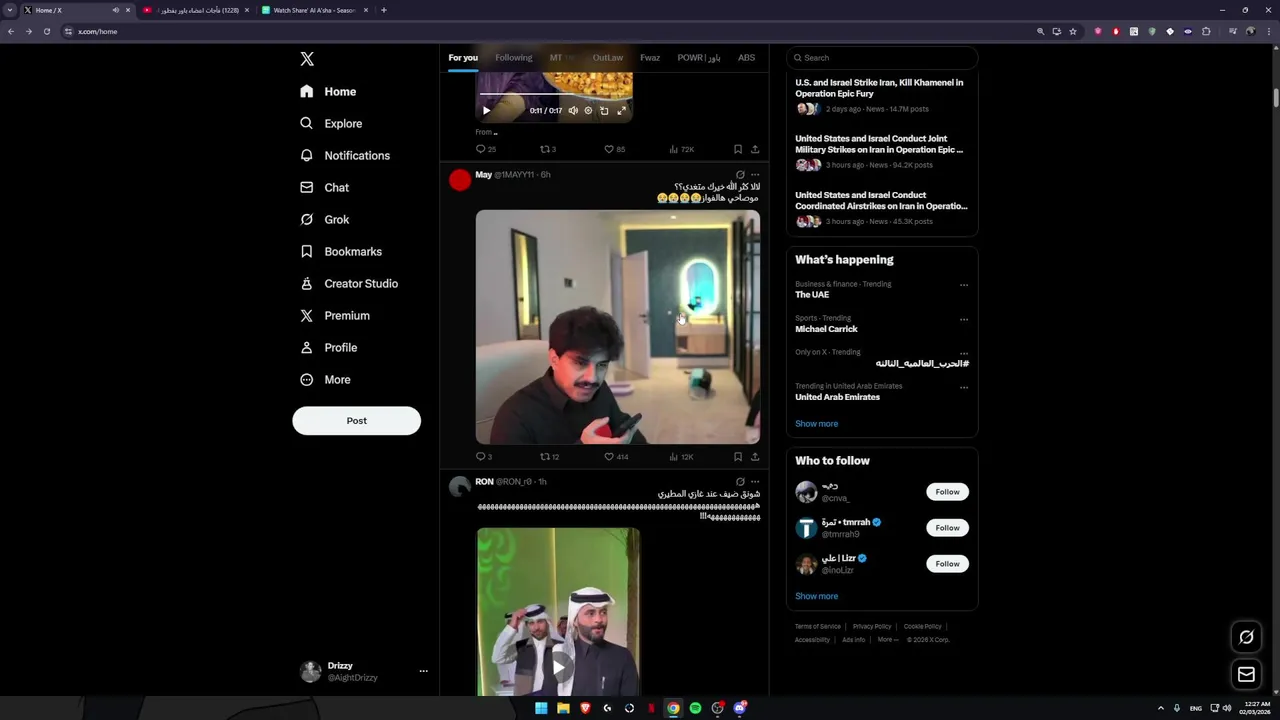
Task: Expand the More menu in sidebar
Action: tap(325, 379)
